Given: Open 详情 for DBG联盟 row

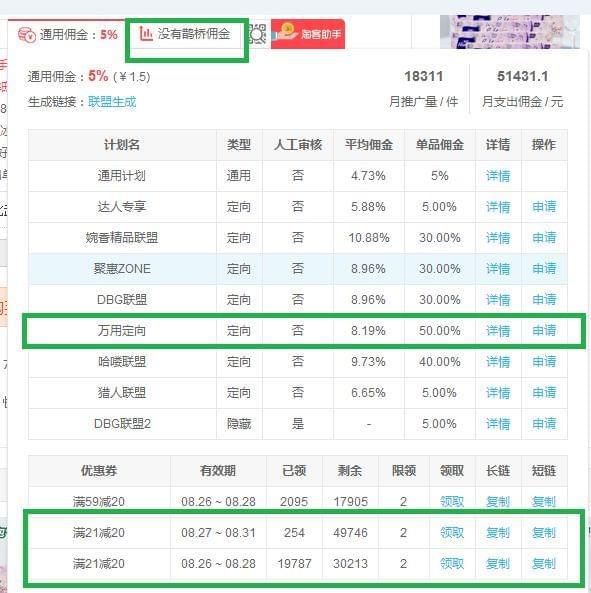Looking at the screenshot, I should tap(498, 300).
